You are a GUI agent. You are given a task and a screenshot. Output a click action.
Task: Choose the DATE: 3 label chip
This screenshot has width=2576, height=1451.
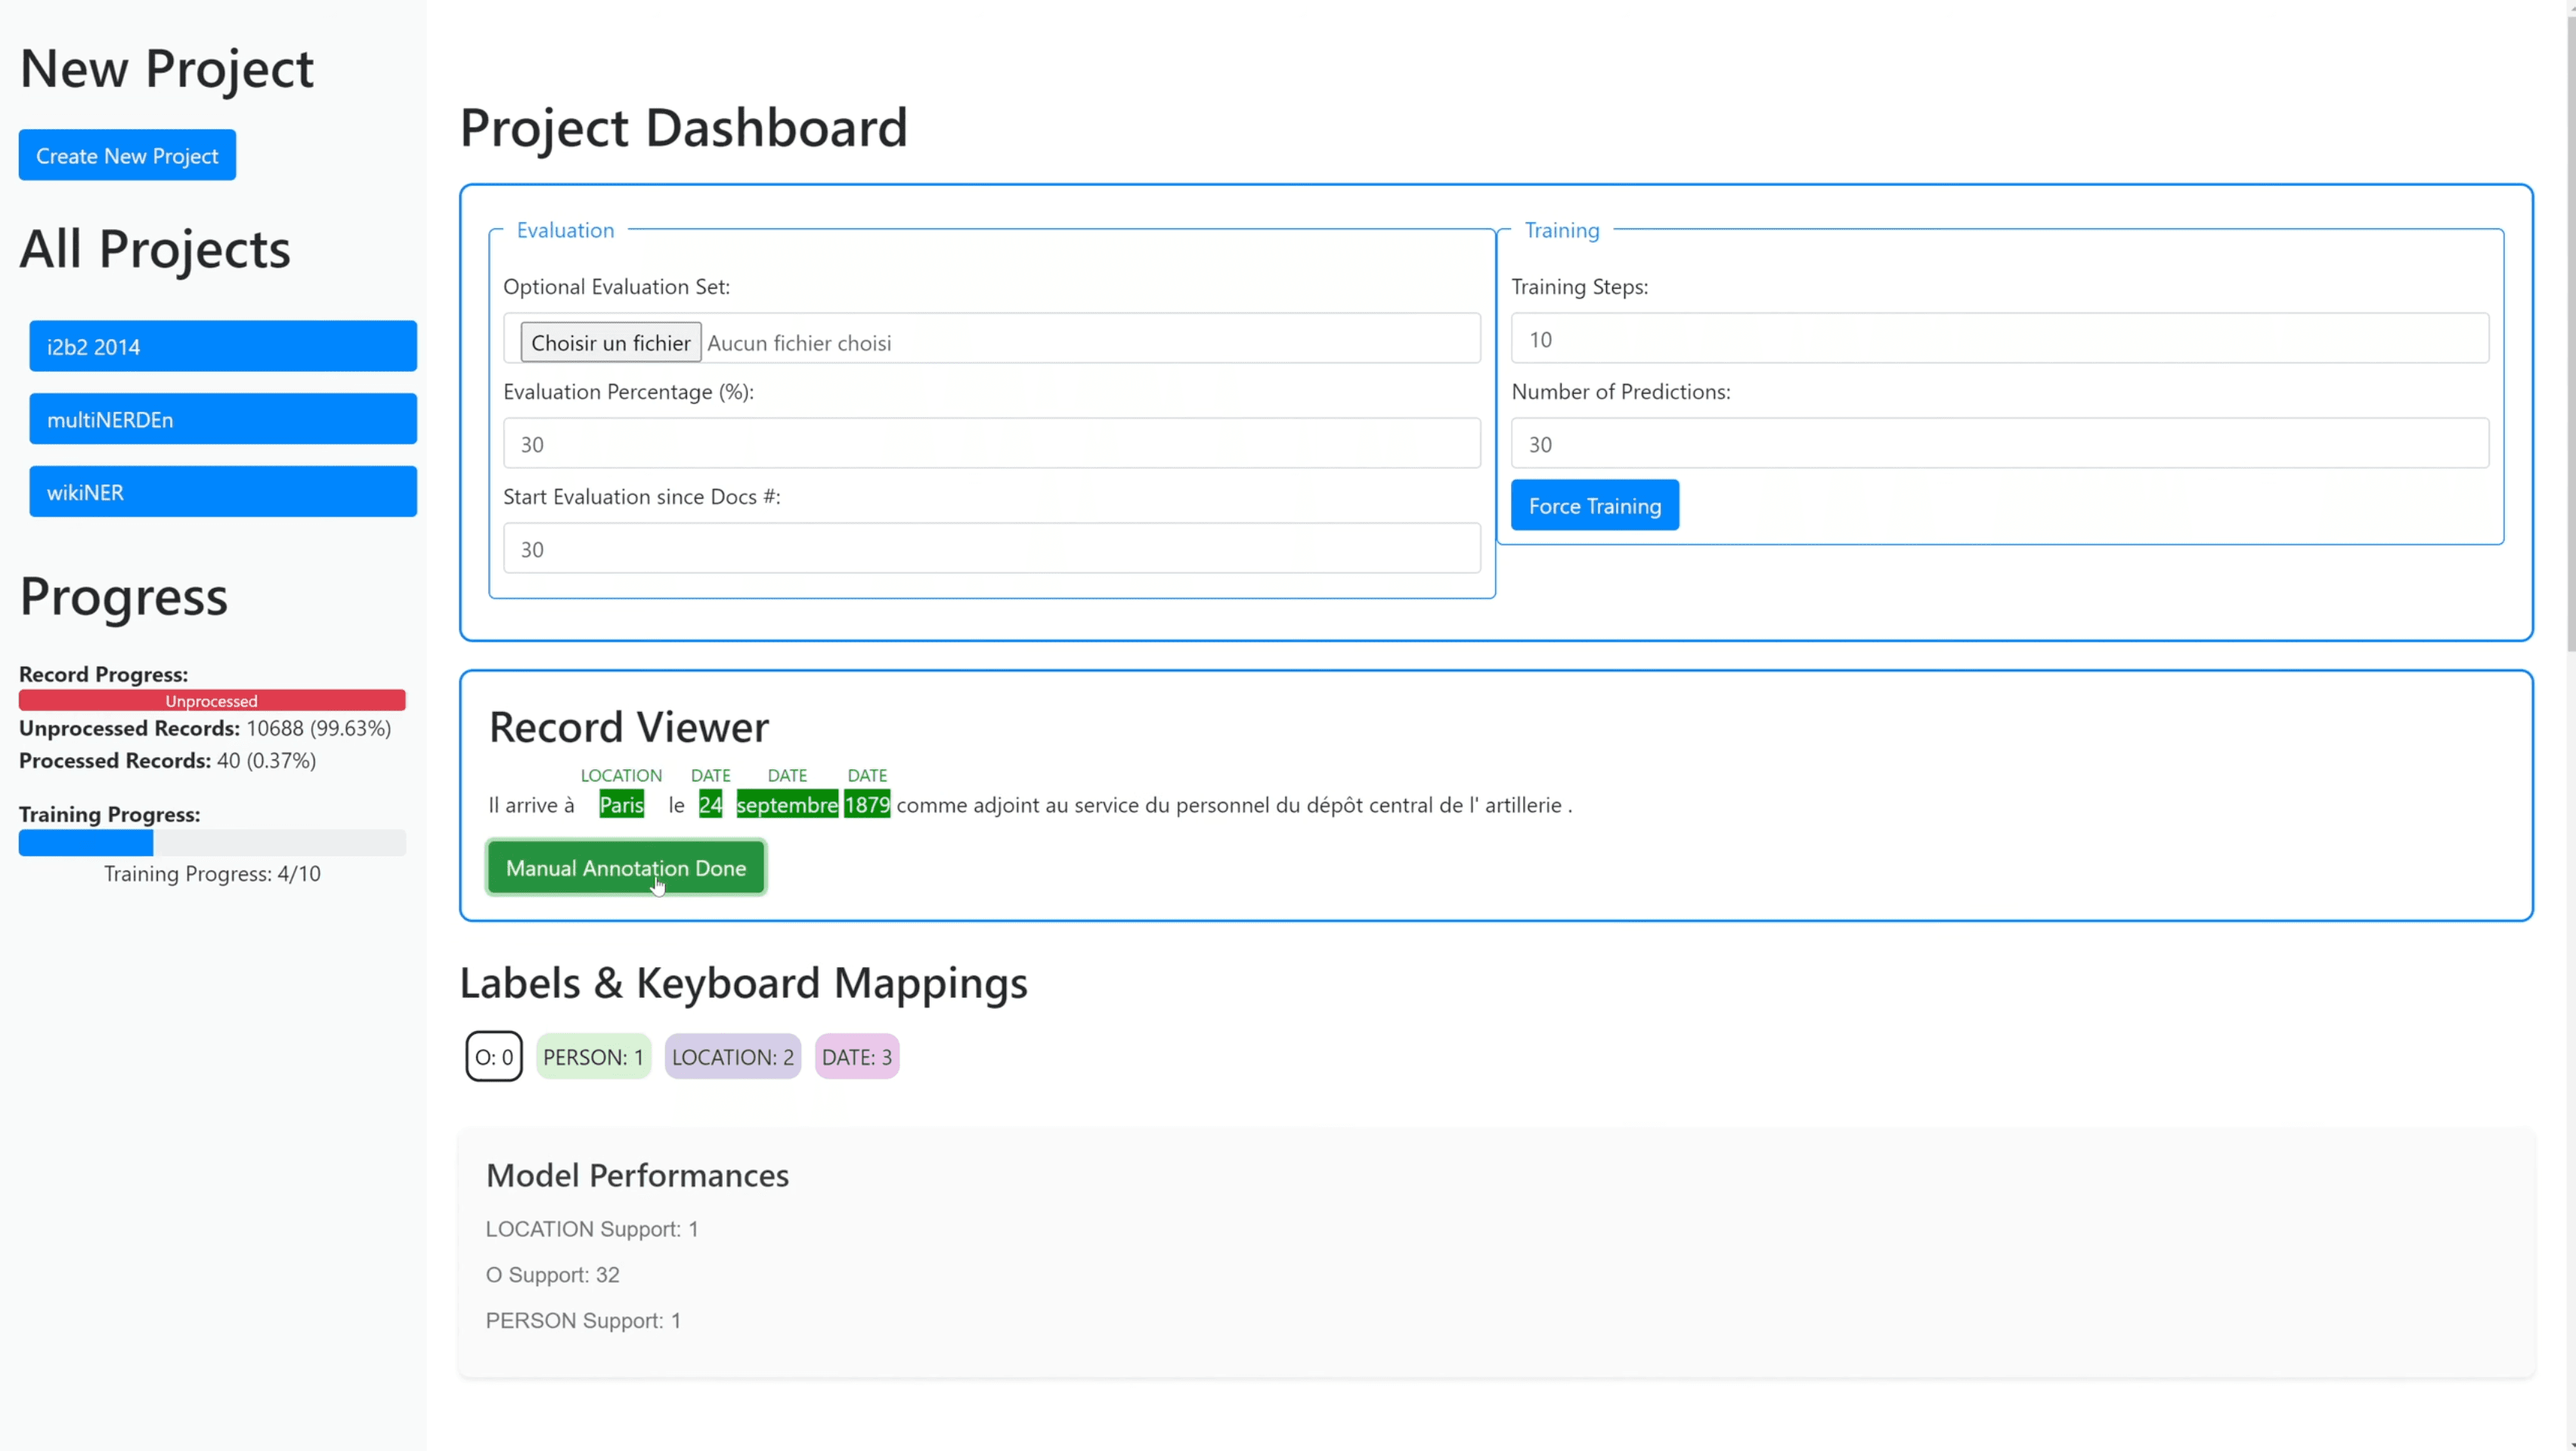(856, 1057)
